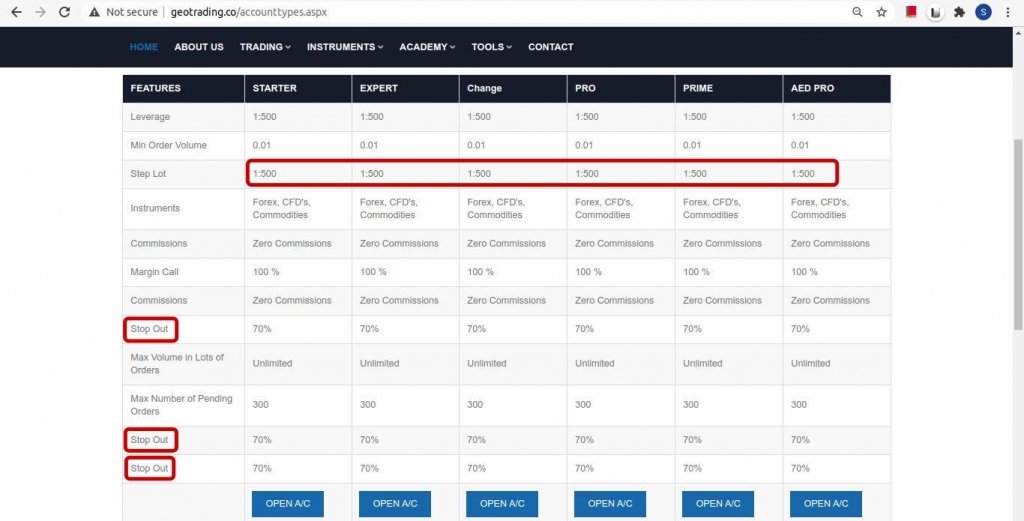Open the Extensions puzzle icon
The height and width of the screenshot is (521, 1024).
pos(959,12)
